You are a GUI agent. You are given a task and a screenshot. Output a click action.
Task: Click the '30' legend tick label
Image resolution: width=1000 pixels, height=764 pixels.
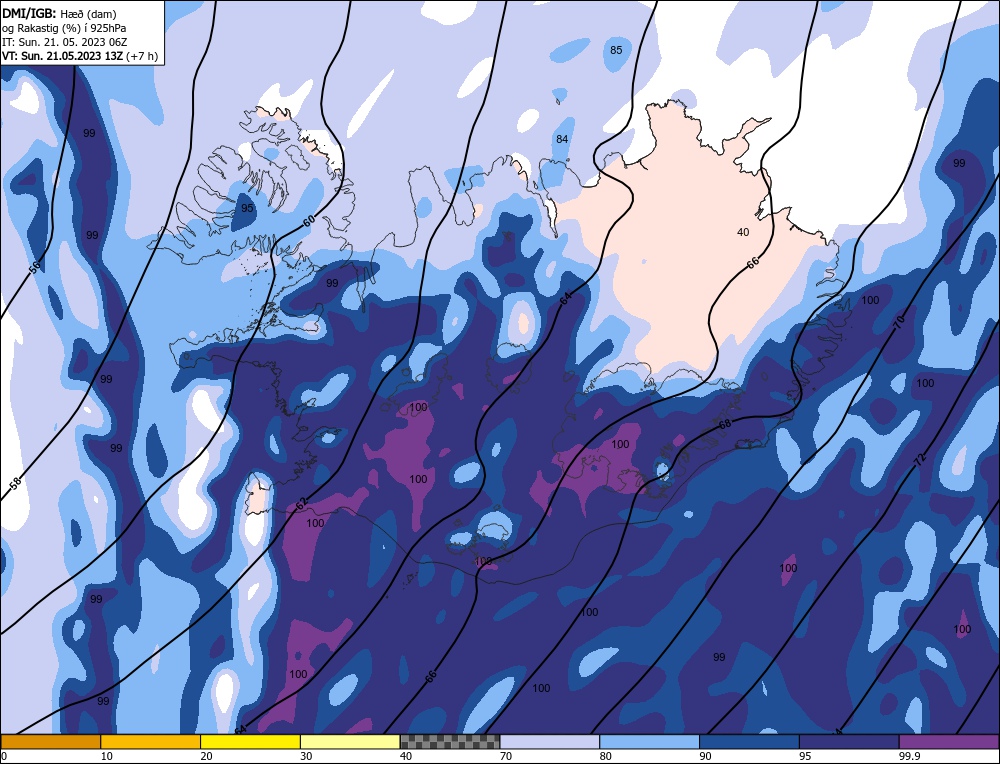(306, 756)
